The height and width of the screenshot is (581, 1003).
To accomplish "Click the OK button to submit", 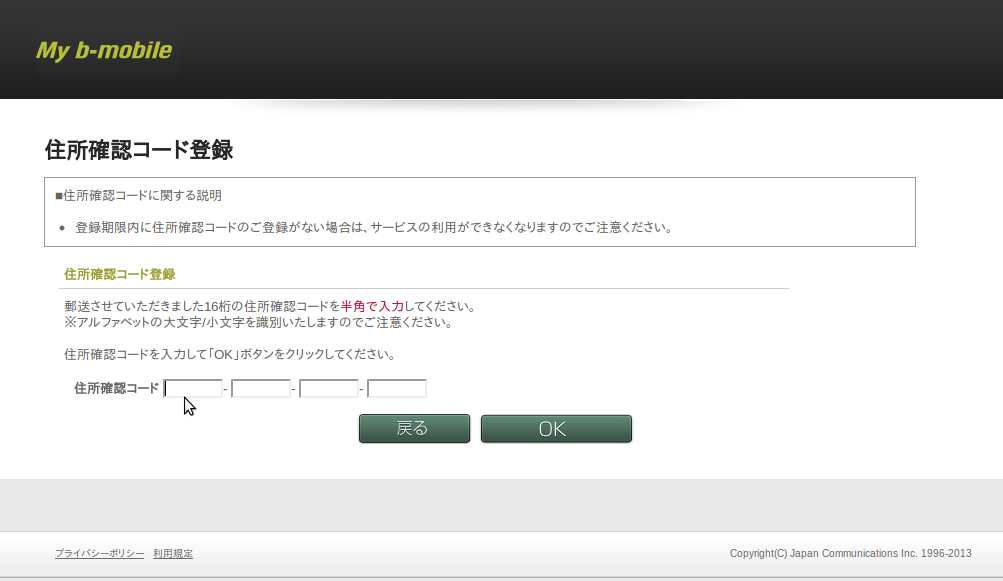I will coord(556,429).
